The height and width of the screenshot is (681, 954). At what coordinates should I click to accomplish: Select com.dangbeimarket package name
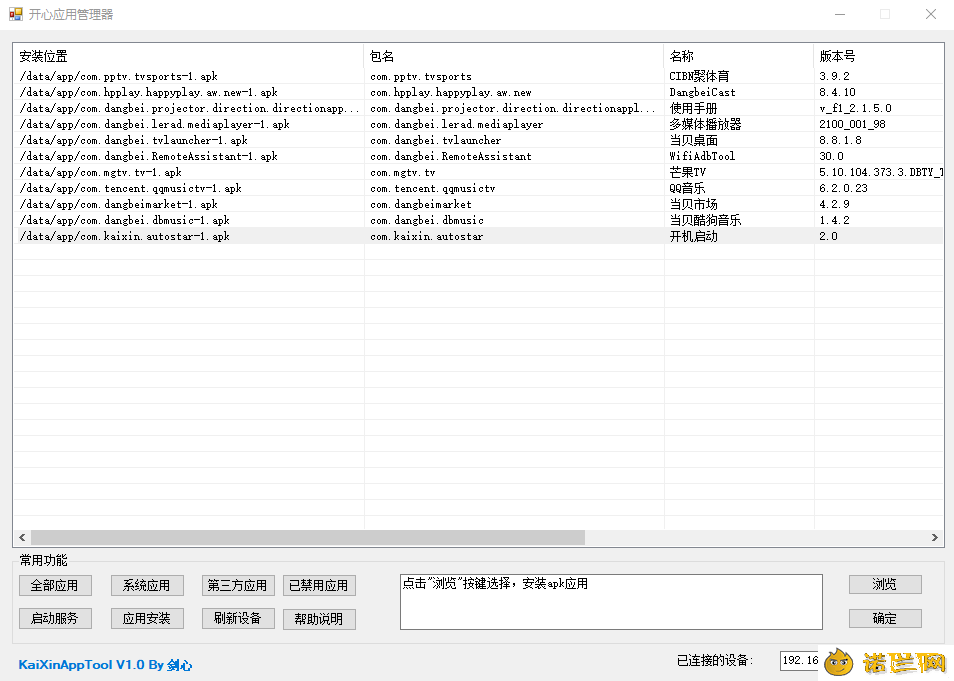(x=421, y=204)
